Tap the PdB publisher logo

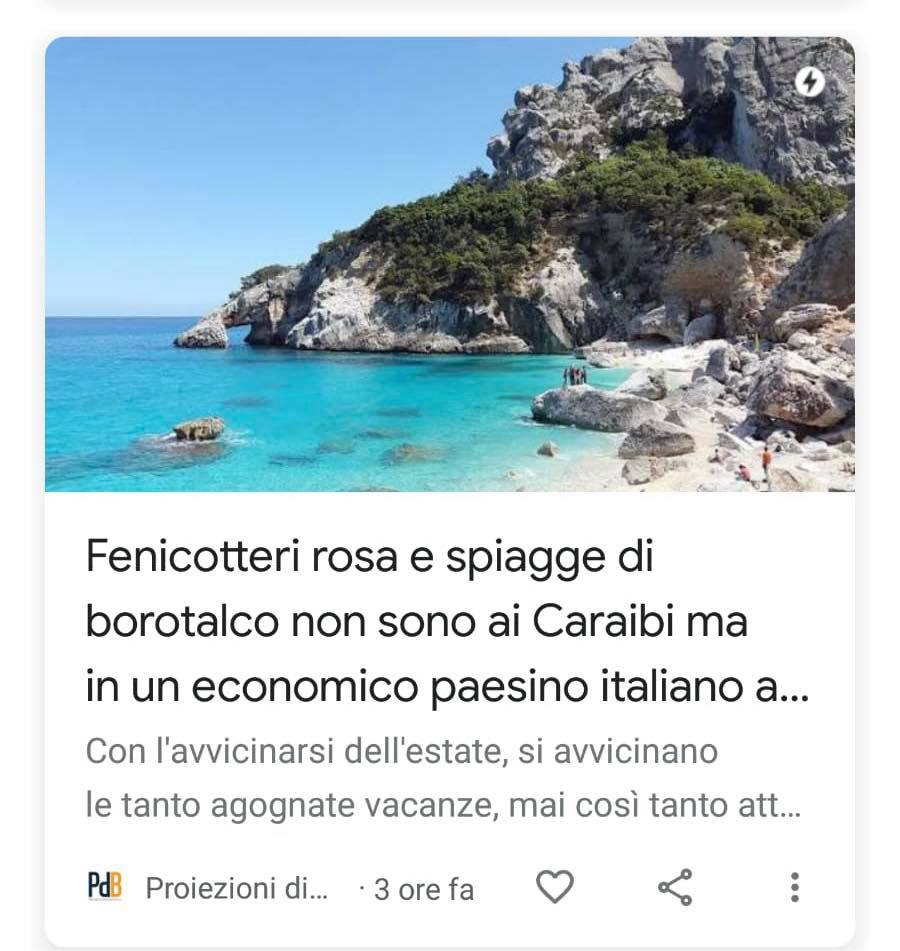(x=104, y=887)
